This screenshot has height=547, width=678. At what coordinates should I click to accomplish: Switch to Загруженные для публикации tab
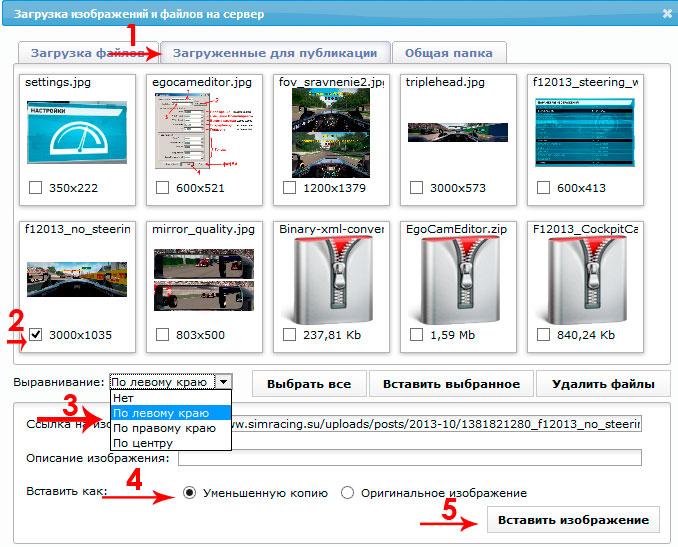point(274,52)
